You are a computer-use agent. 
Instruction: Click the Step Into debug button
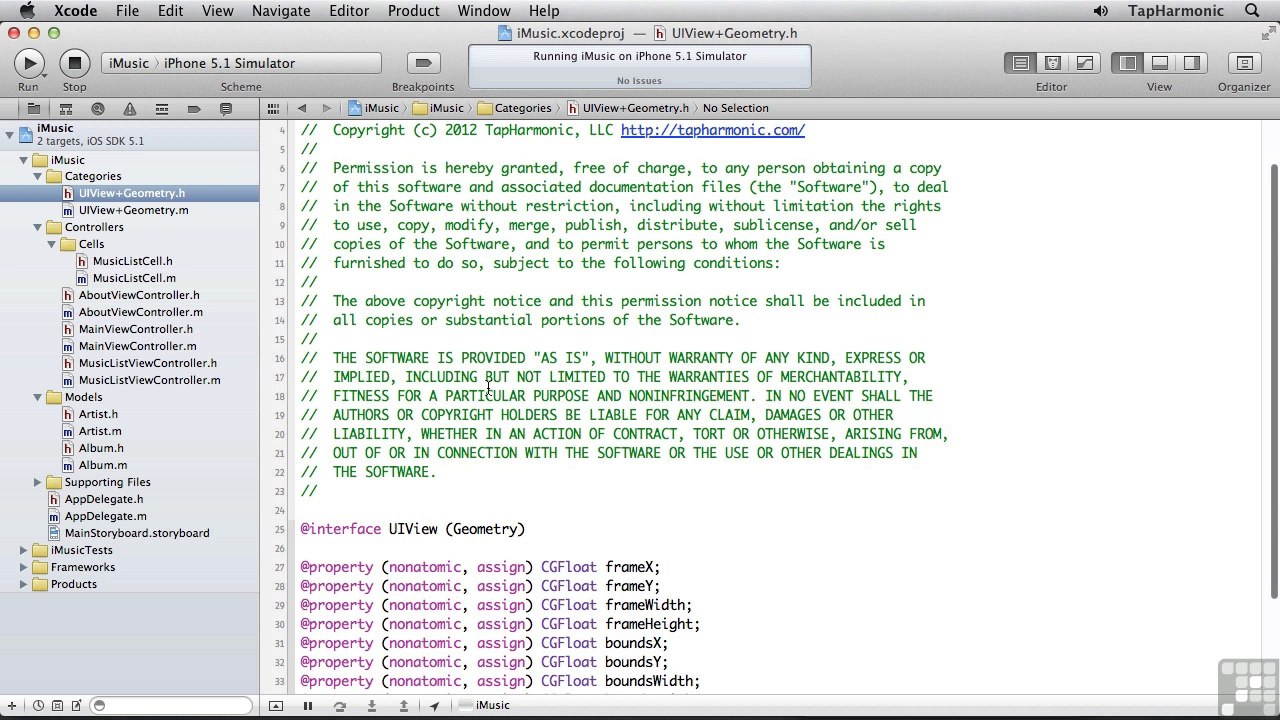[x=372, y=705]
